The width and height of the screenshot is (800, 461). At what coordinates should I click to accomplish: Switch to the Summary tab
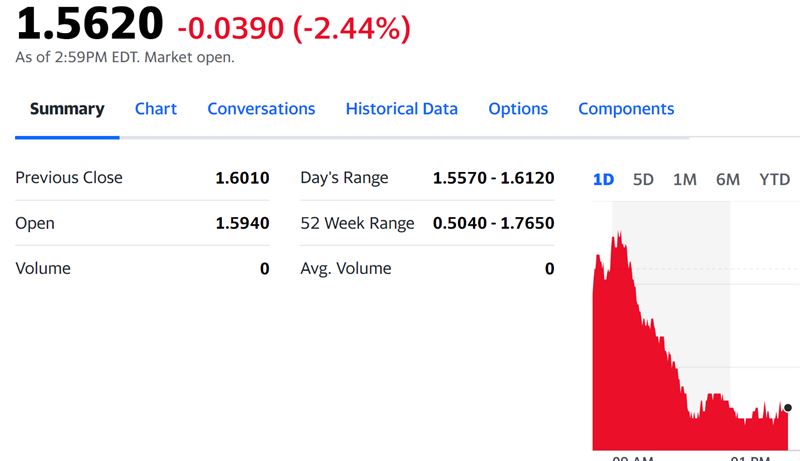[67, 109]
